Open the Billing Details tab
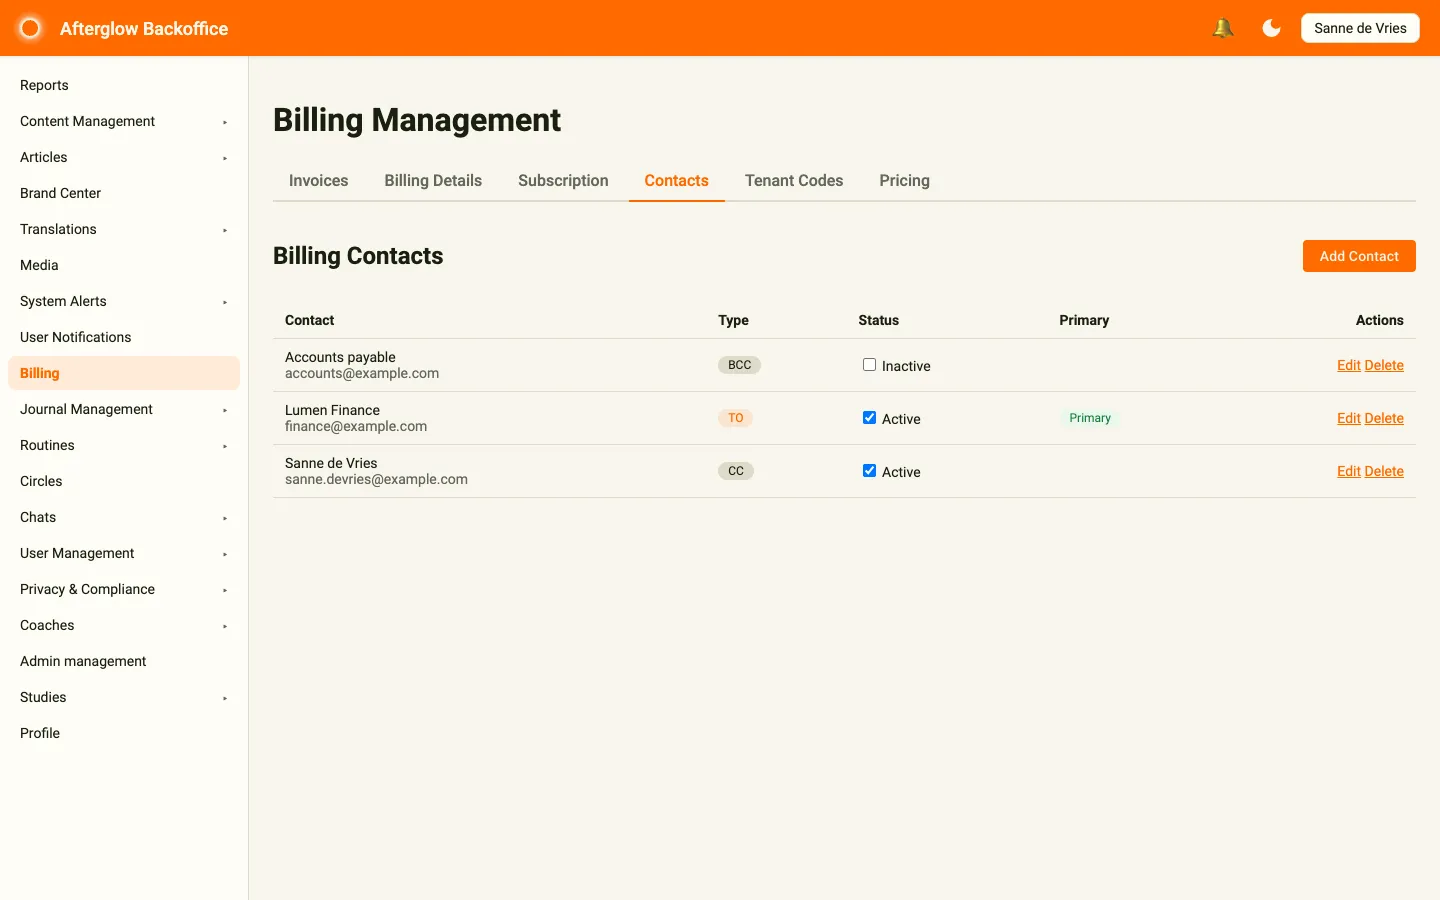The height and width of the screenshot is (900, 1440). click(433, 181)
